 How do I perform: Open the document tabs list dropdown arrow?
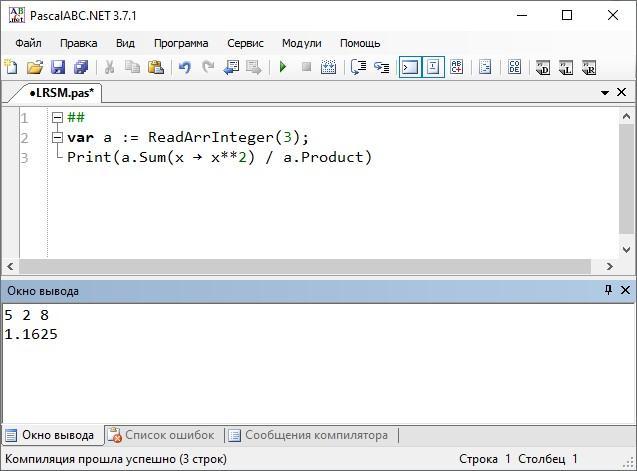click(605, 92)
